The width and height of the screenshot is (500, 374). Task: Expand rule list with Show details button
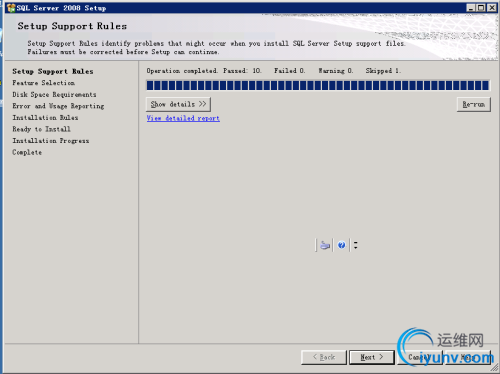(x=178, y=104)
